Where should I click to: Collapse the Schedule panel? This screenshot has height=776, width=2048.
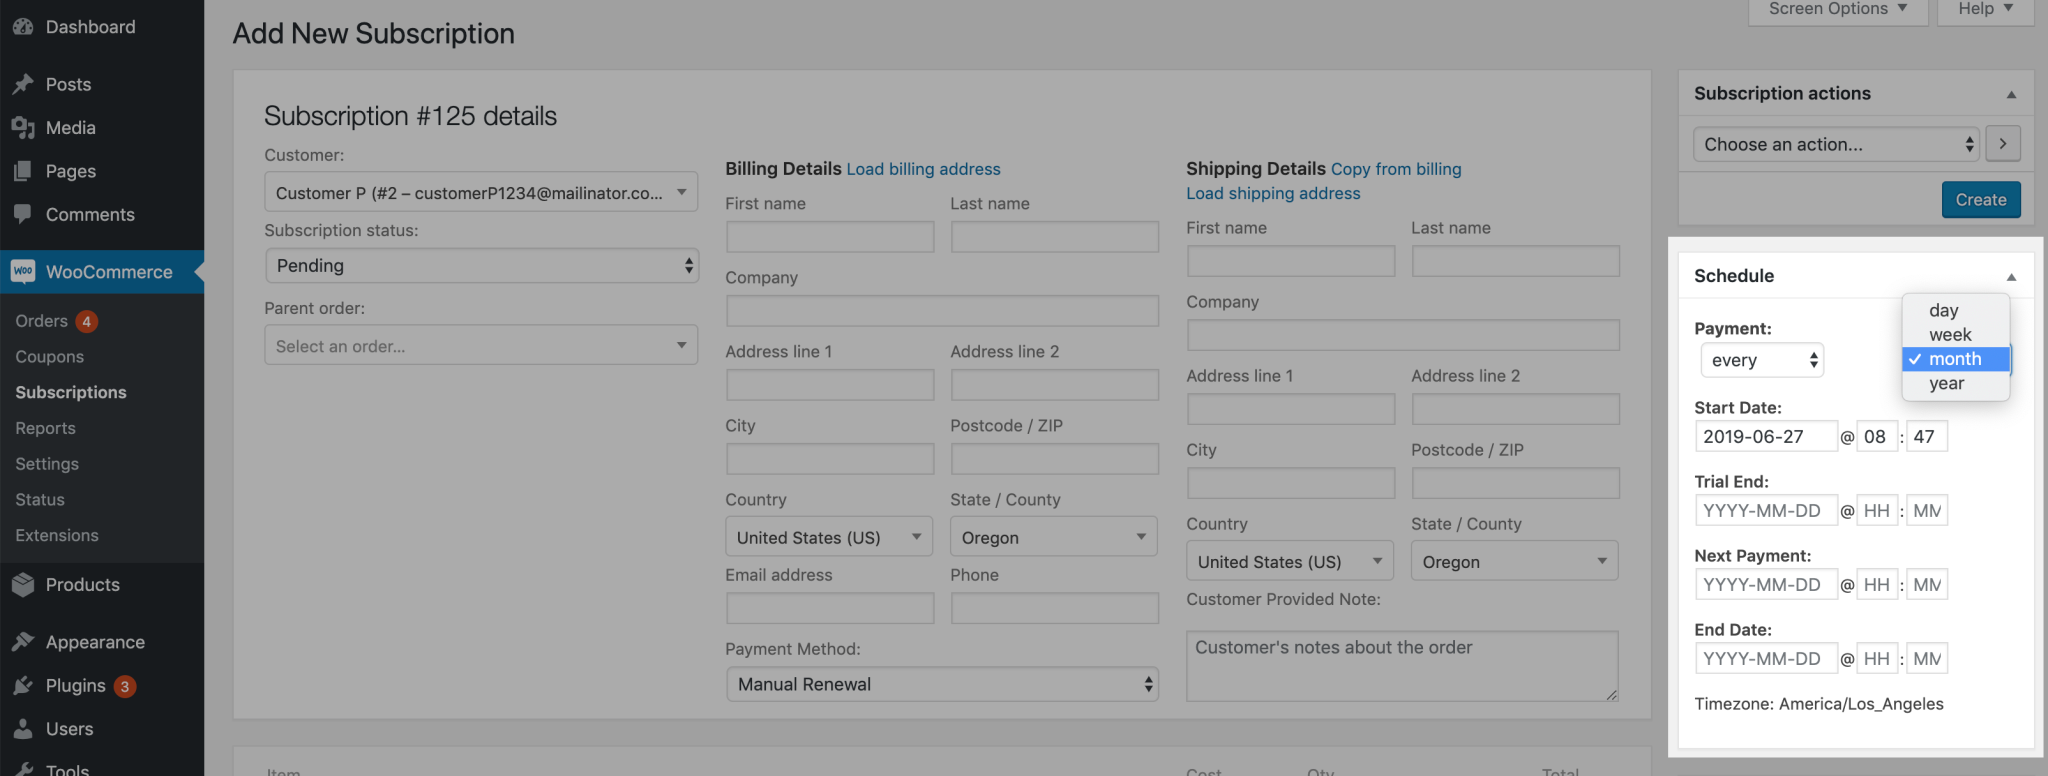2011,277
